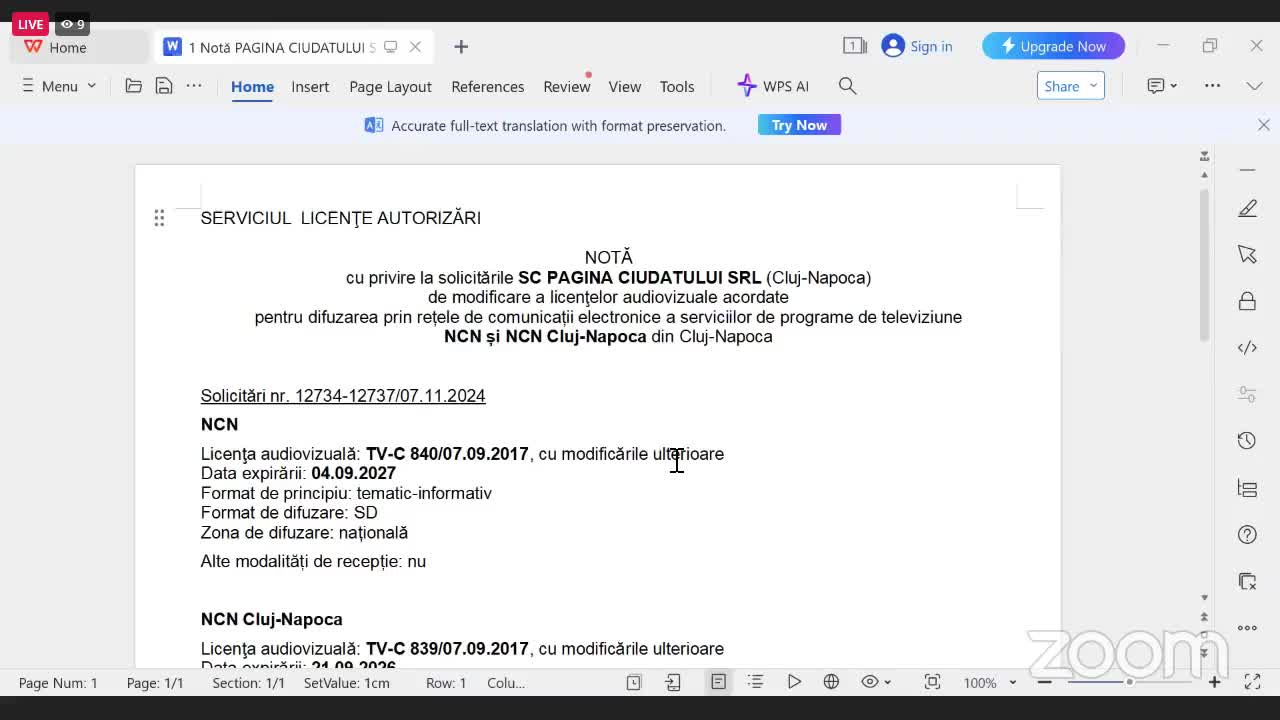Click the paragraph drag handle beside SERVICIUL

(x=159, y=218)
